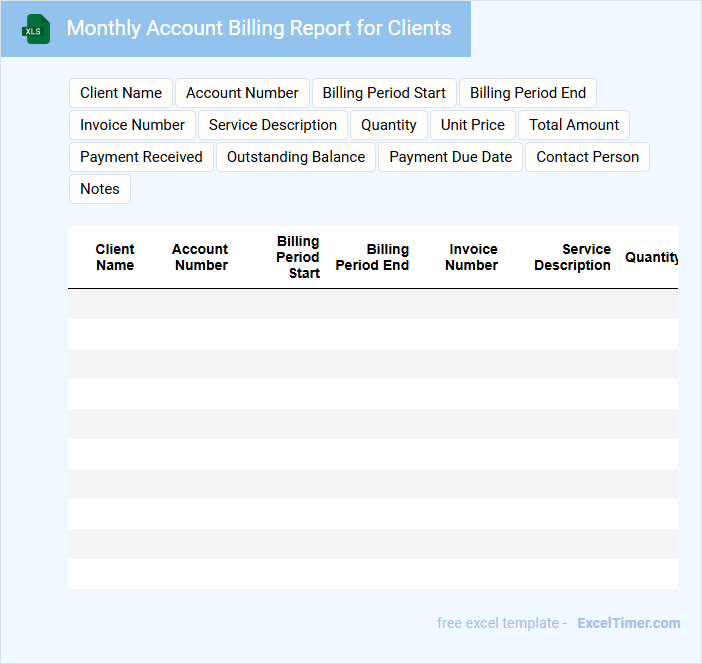
Task: Choose the Billing Period End tag
Action: [528, 93]
